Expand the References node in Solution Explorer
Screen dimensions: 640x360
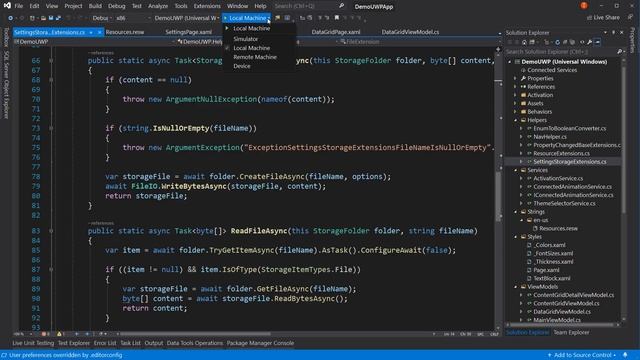pos(515,87)
